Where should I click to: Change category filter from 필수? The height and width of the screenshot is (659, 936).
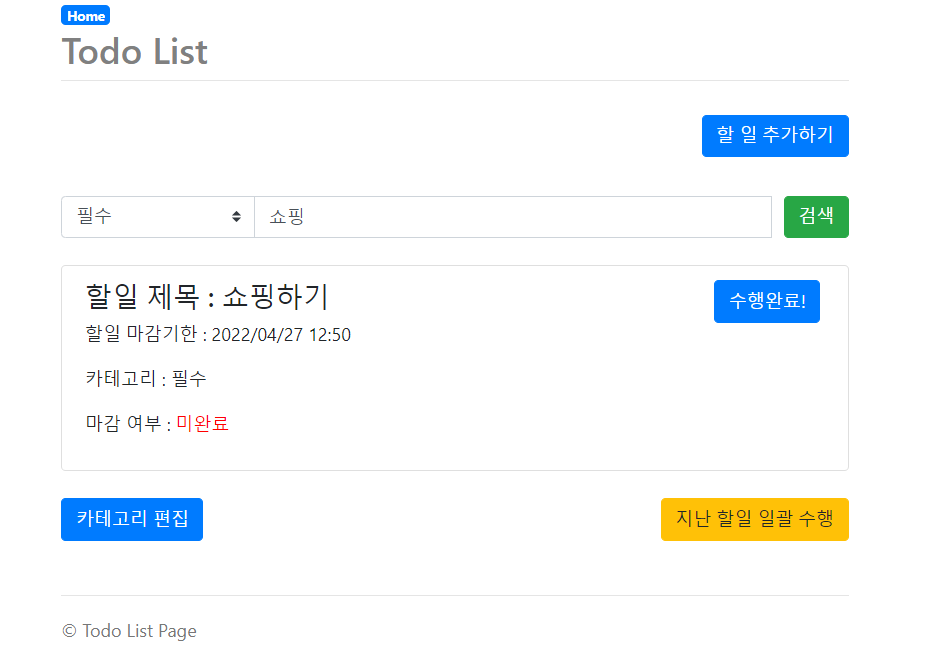point(157,216)
